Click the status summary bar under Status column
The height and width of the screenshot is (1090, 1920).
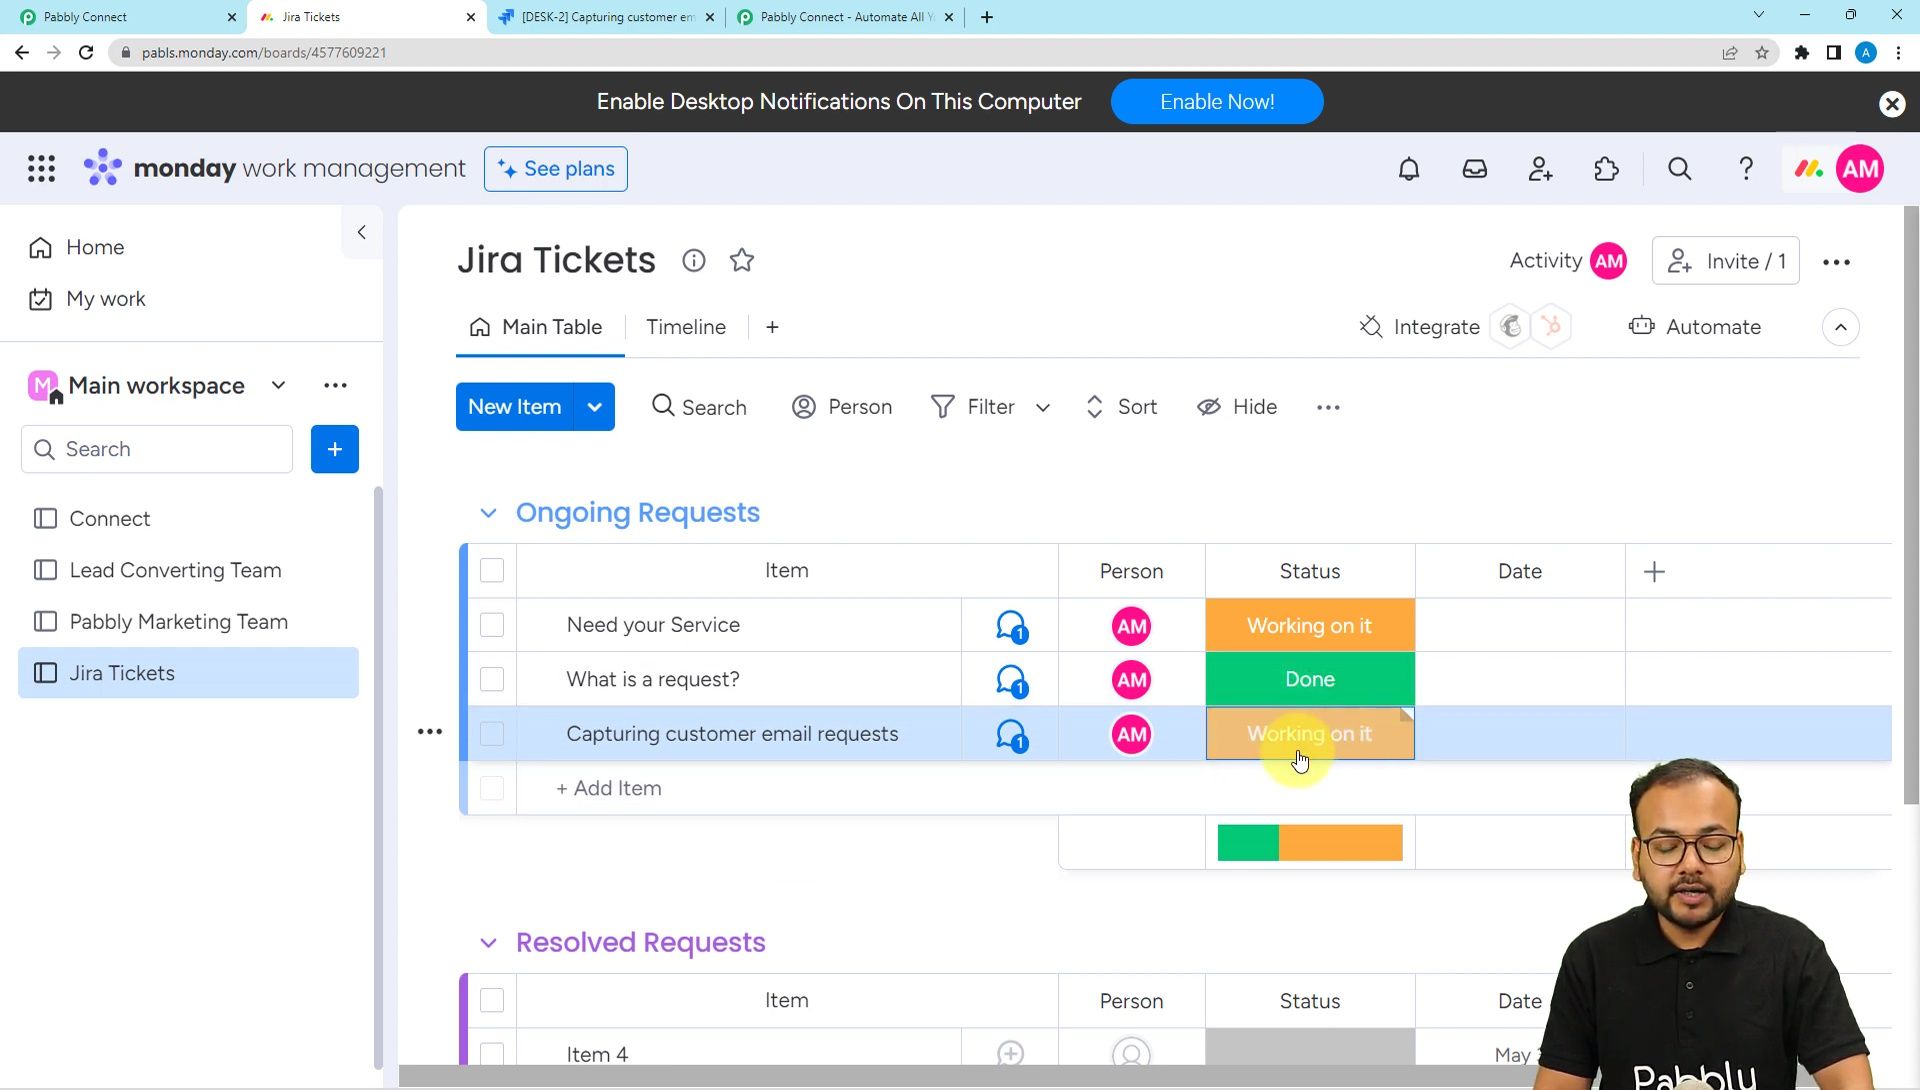(1310, 843)
